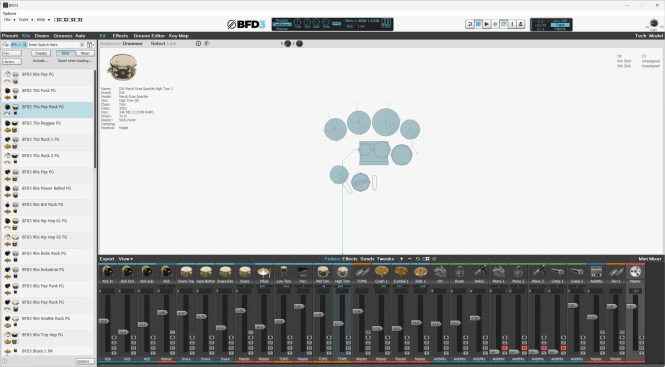665x367 pixels.
Task: Switch to the Grooves browser tab
Action: (62, 36)
